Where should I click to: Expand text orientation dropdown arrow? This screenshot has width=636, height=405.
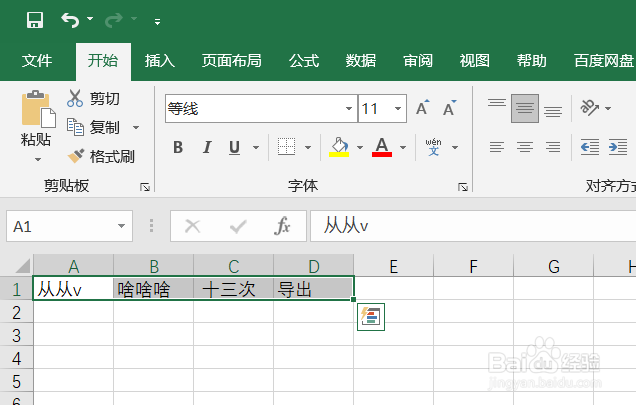coord(608,108)
